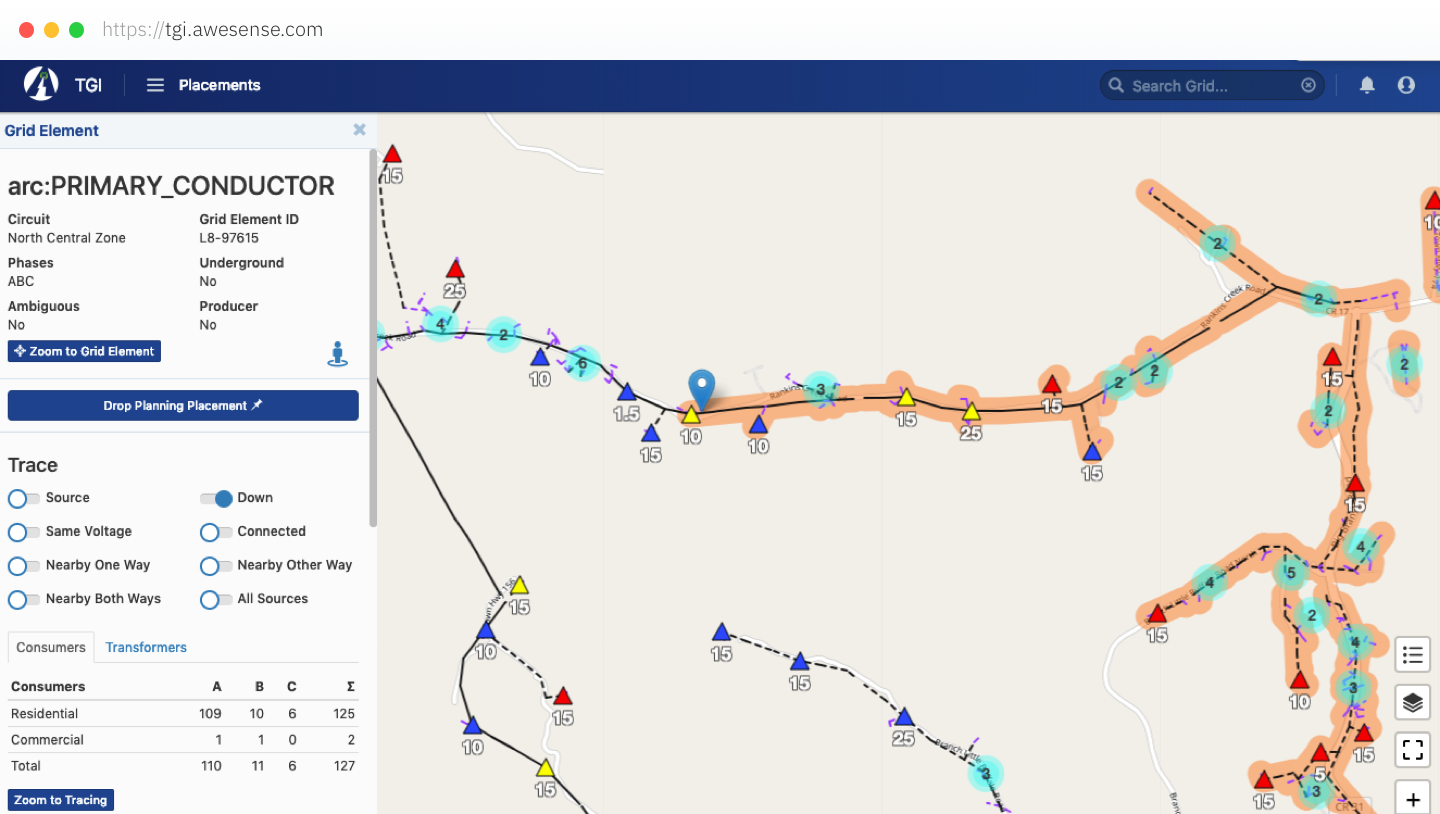Click inside the Search Grid input field
Image resolution: width=1440 pixels, height=814 pixels.
tap(1210, 85)
